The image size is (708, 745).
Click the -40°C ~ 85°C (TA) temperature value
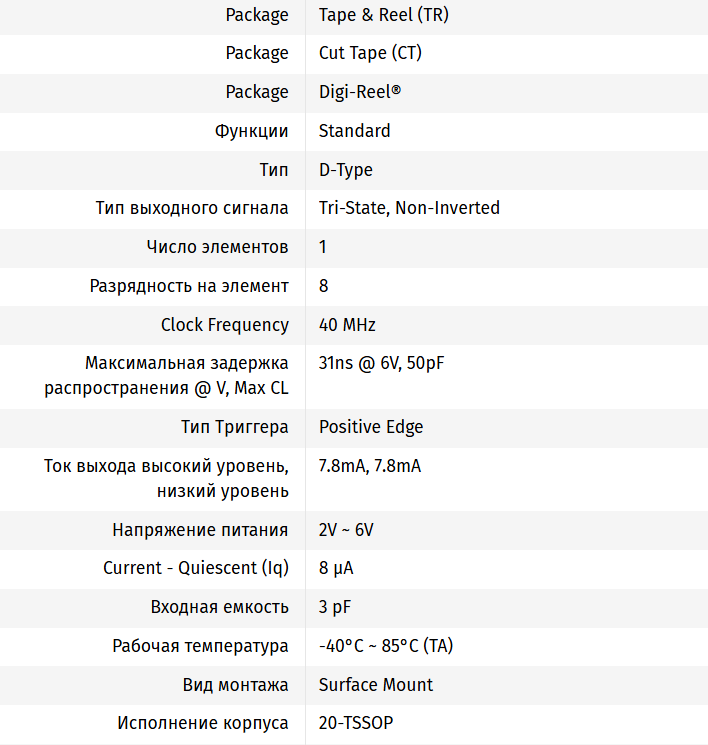(385, 646)
